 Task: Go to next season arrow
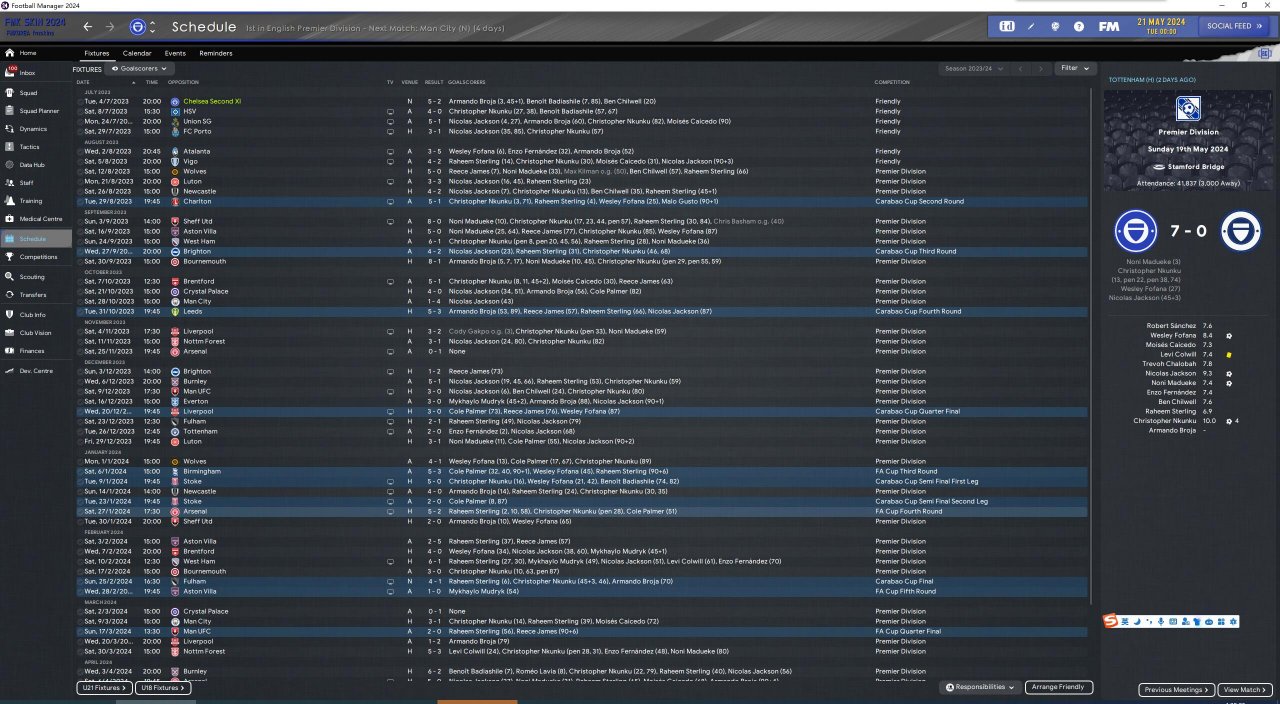coord(1041,68)
